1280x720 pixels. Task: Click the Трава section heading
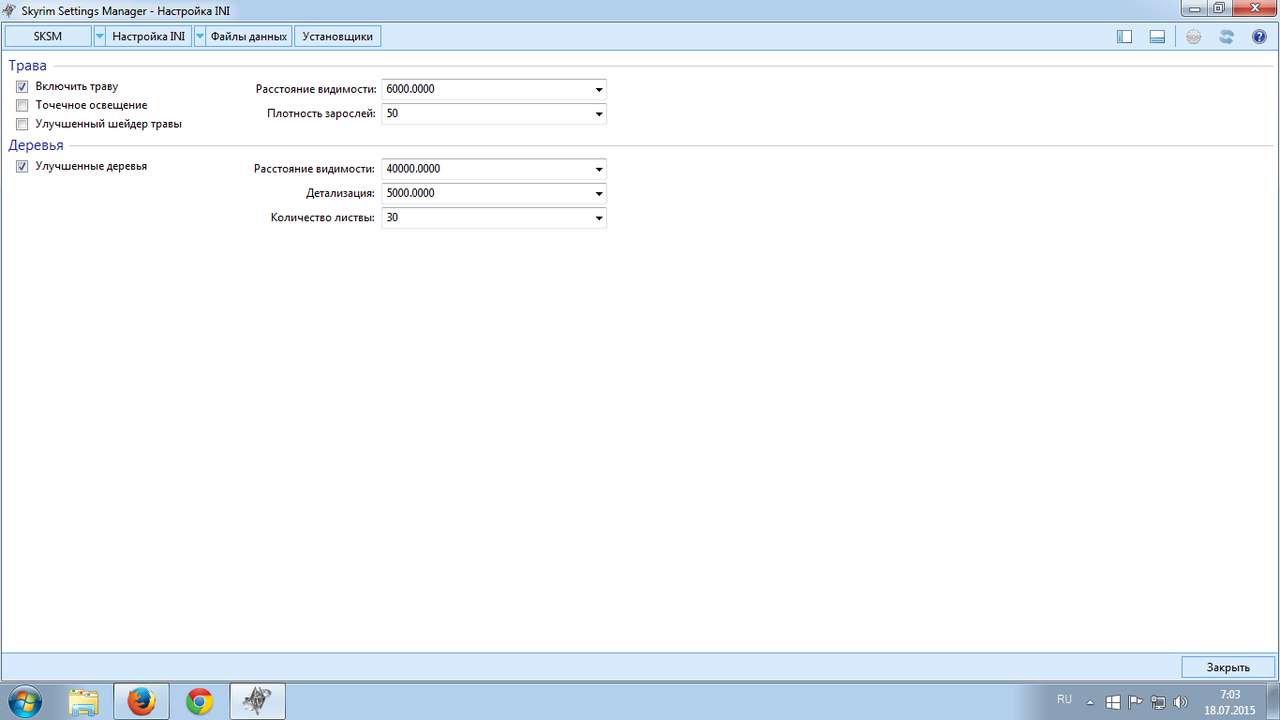(x=28, y=66)
